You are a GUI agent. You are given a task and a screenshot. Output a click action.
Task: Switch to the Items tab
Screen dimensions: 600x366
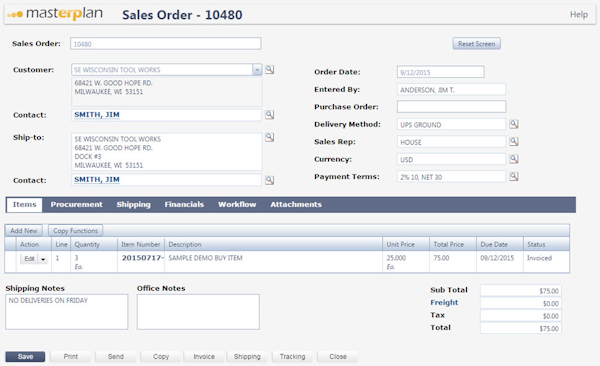(24, 205)
